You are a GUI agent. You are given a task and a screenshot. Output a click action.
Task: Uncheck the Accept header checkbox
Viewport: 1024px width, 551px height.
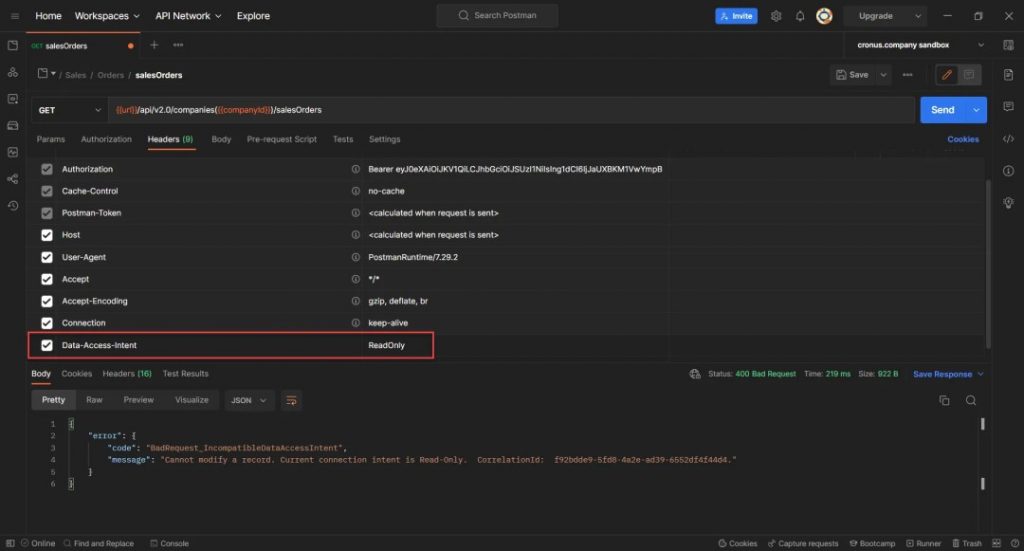coord(46,279)
